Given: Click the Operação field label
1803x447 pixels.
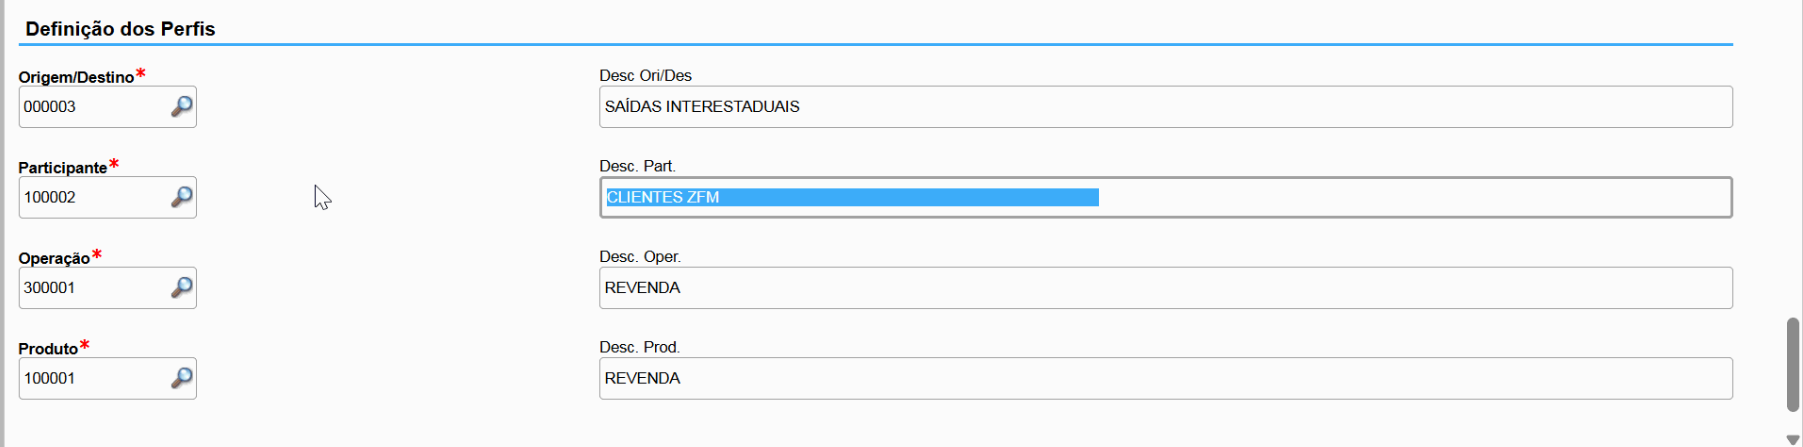Looking at the screenshot, I should pyautogui.click(x=54, y=258).
